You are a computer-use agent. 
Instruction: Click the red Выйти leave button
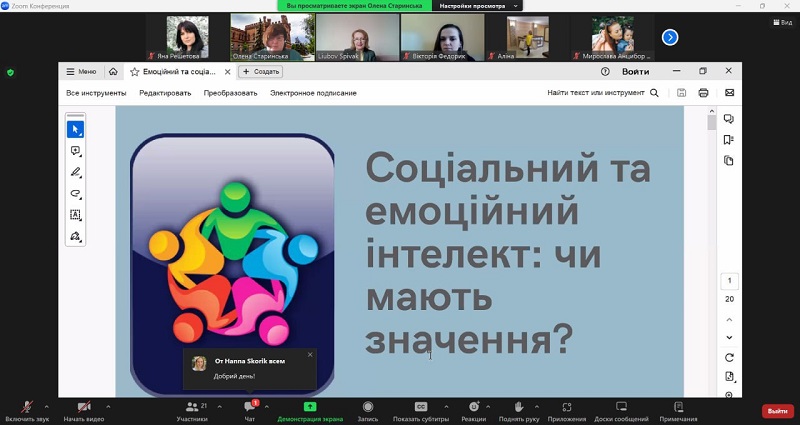coord(777,411)
